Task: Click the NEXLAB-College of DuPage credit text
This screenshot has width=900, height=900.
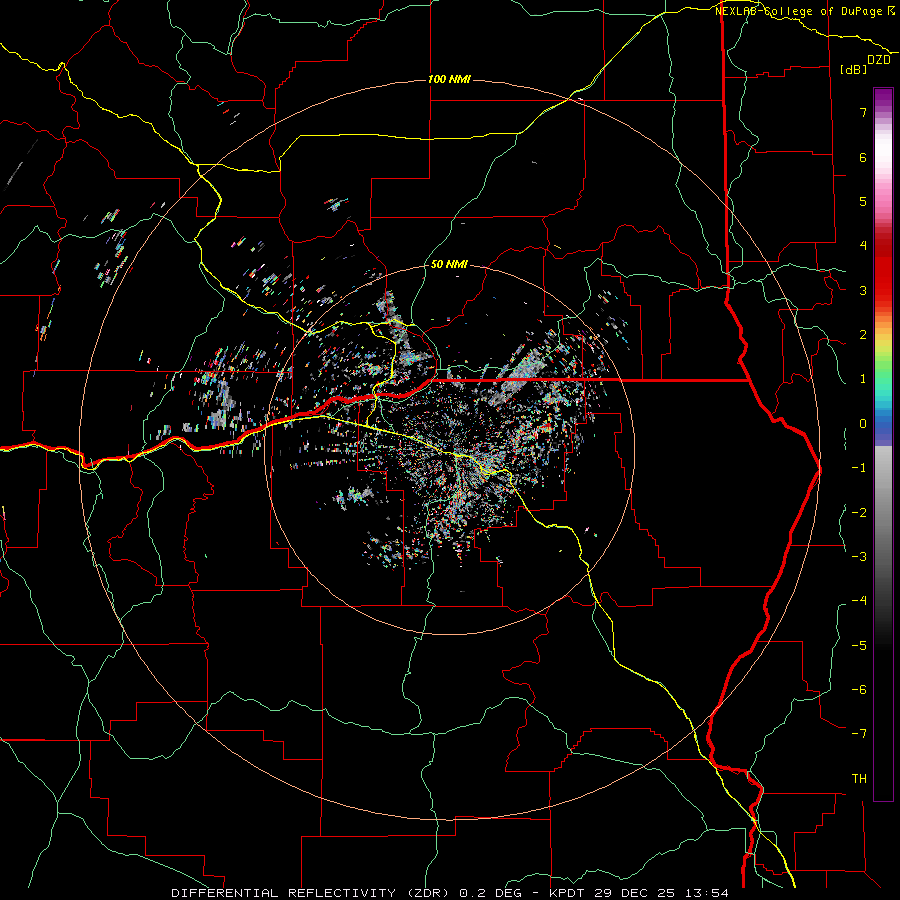Action: tap(798, 11)
